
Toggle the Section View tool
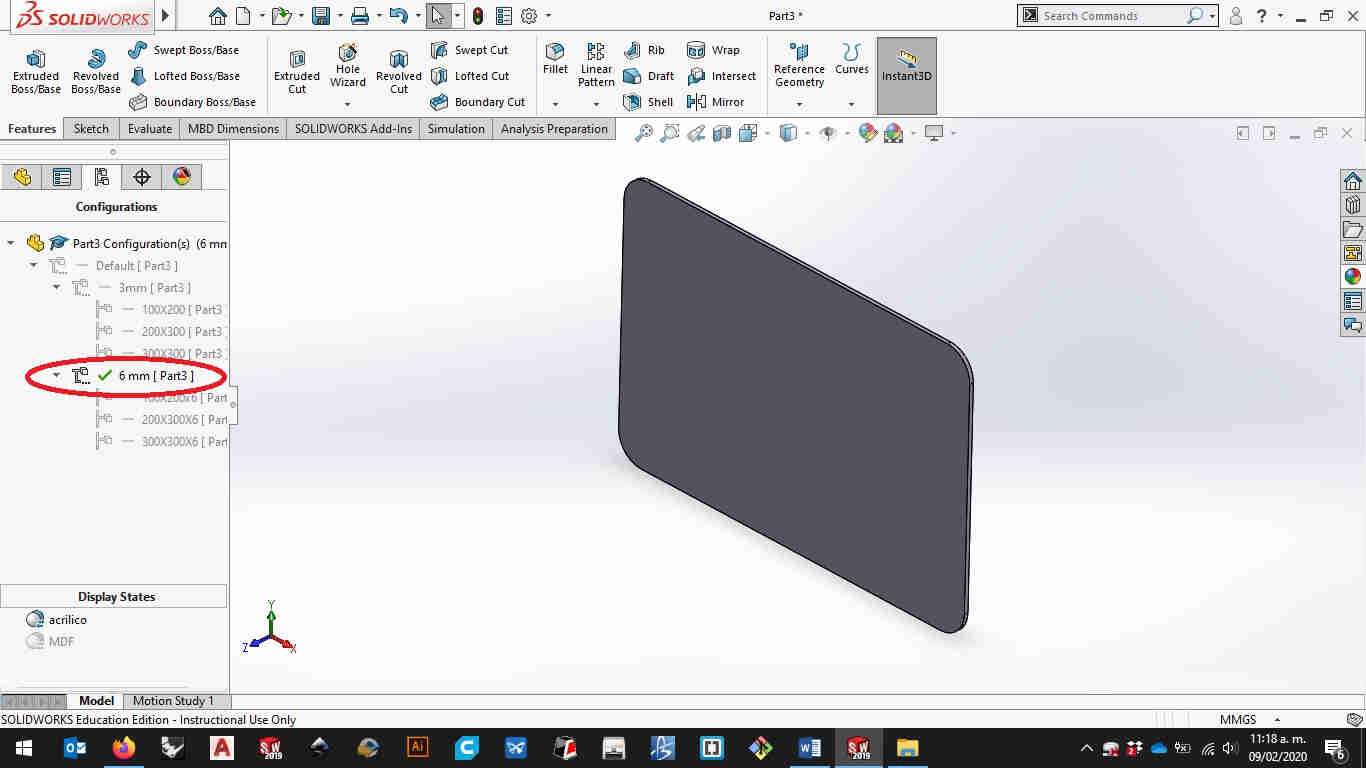point(722,133)
